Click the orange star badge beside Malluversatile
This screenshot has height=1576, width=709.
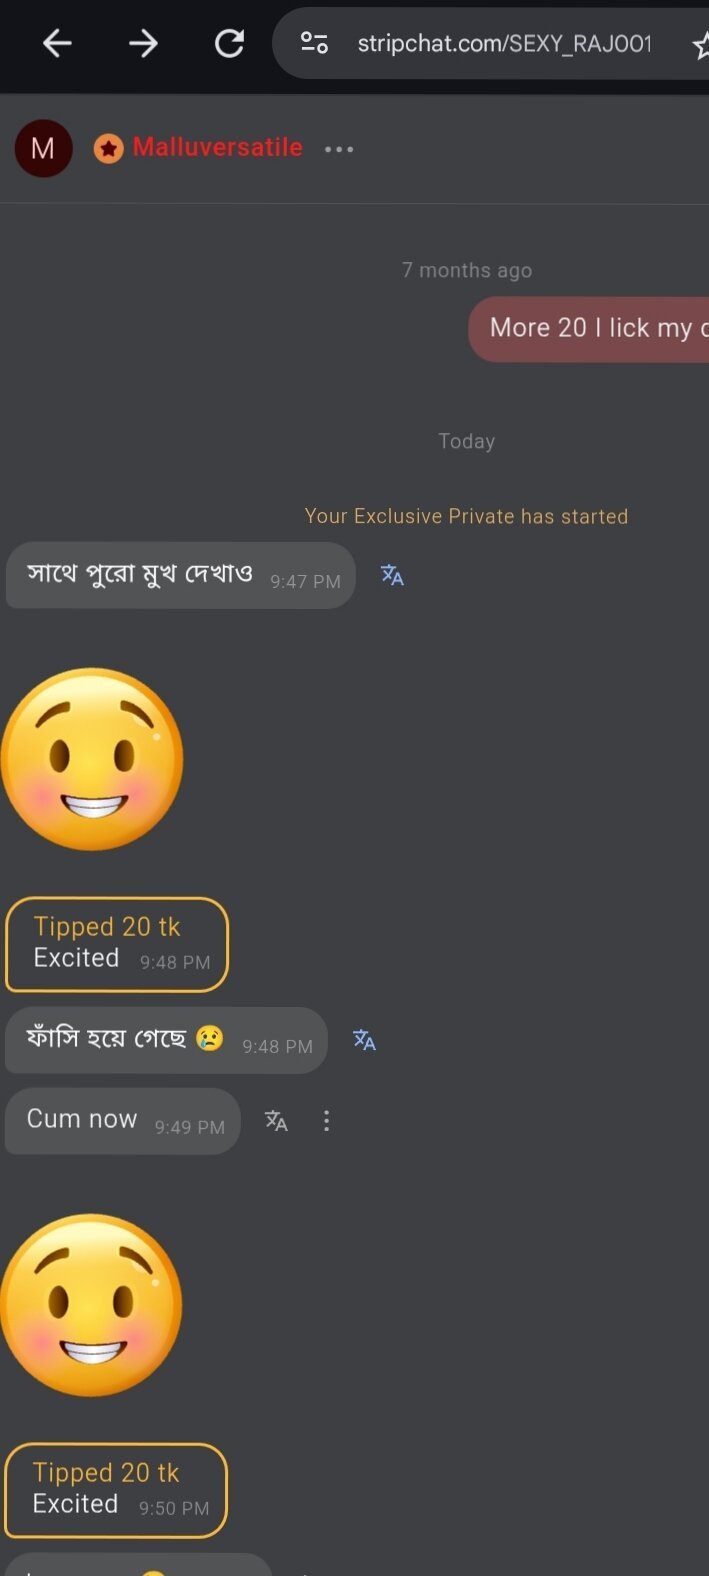(x=108, y=149)
